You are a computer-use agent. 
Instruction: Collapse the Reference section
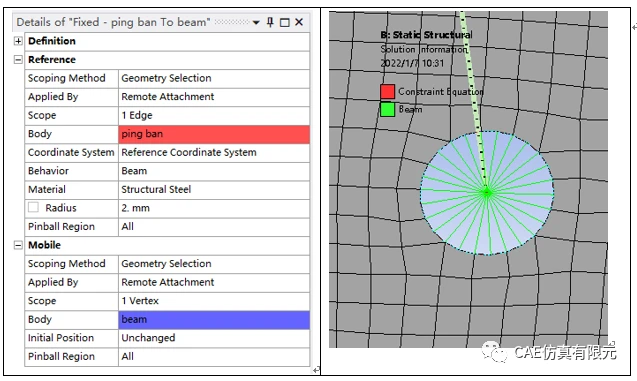[x=18, y=60]
